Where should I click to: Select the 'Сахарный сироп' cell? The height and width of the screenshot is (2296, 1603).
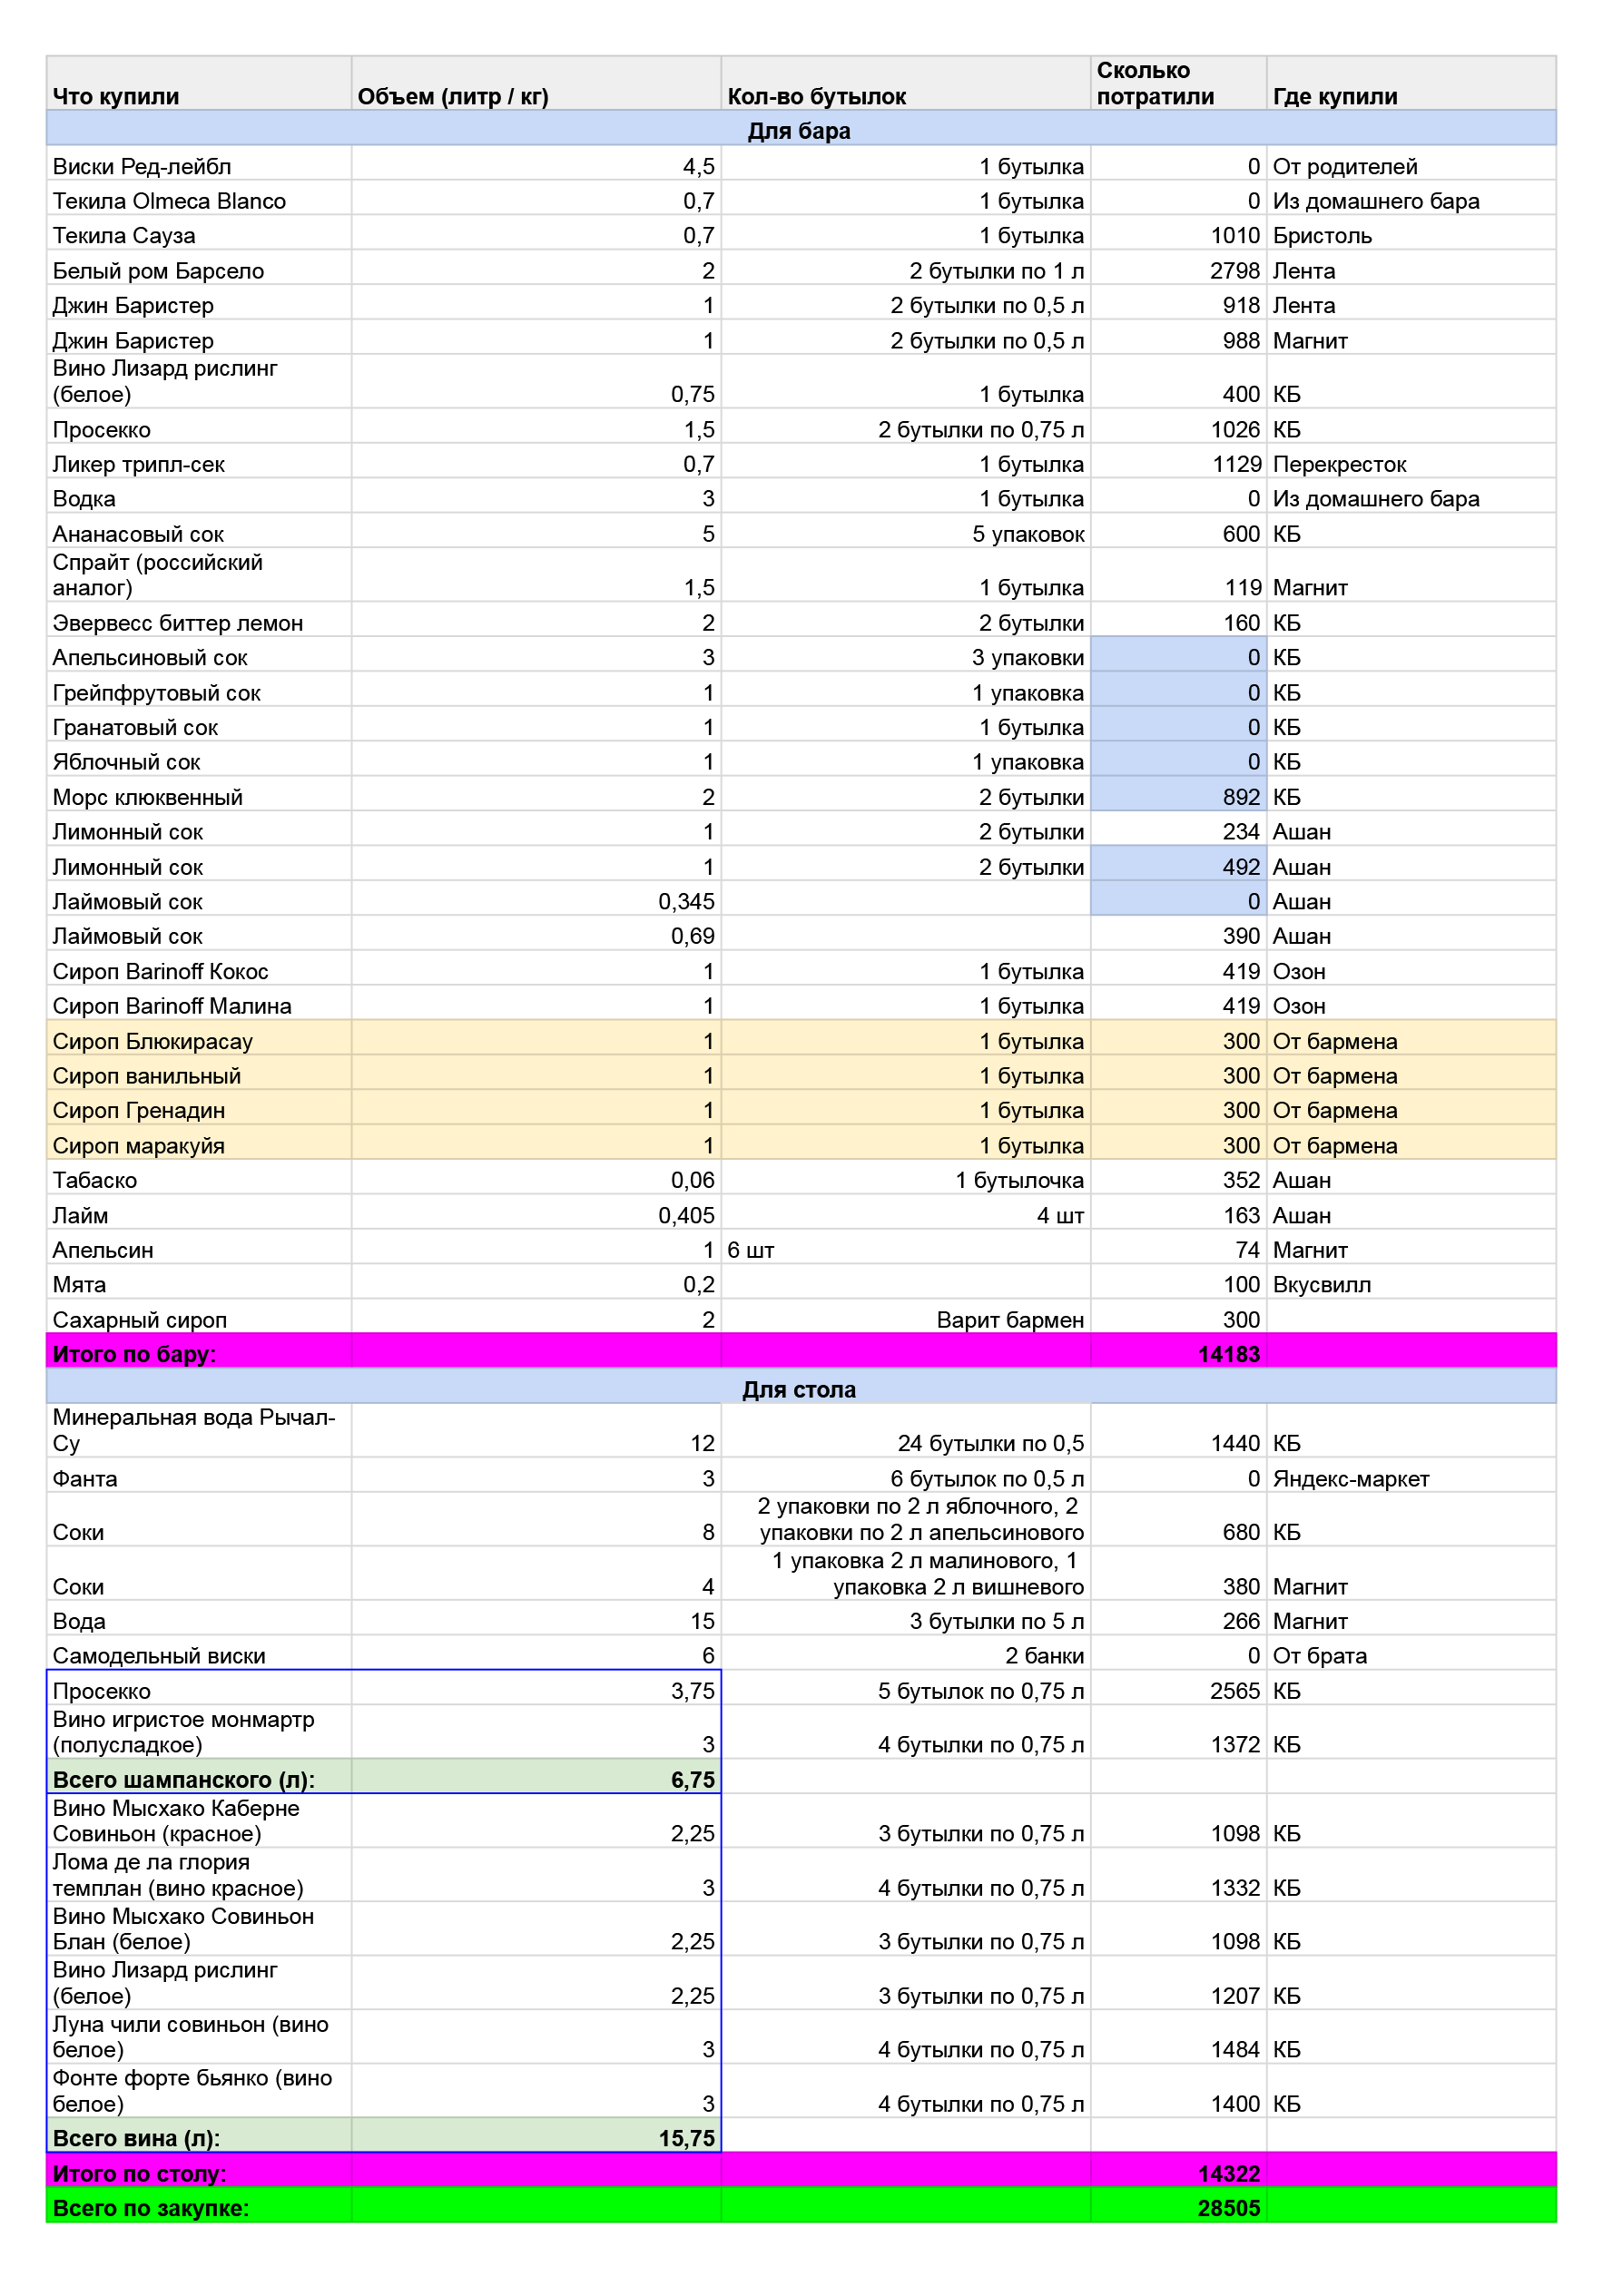(x=199, y=1317)
